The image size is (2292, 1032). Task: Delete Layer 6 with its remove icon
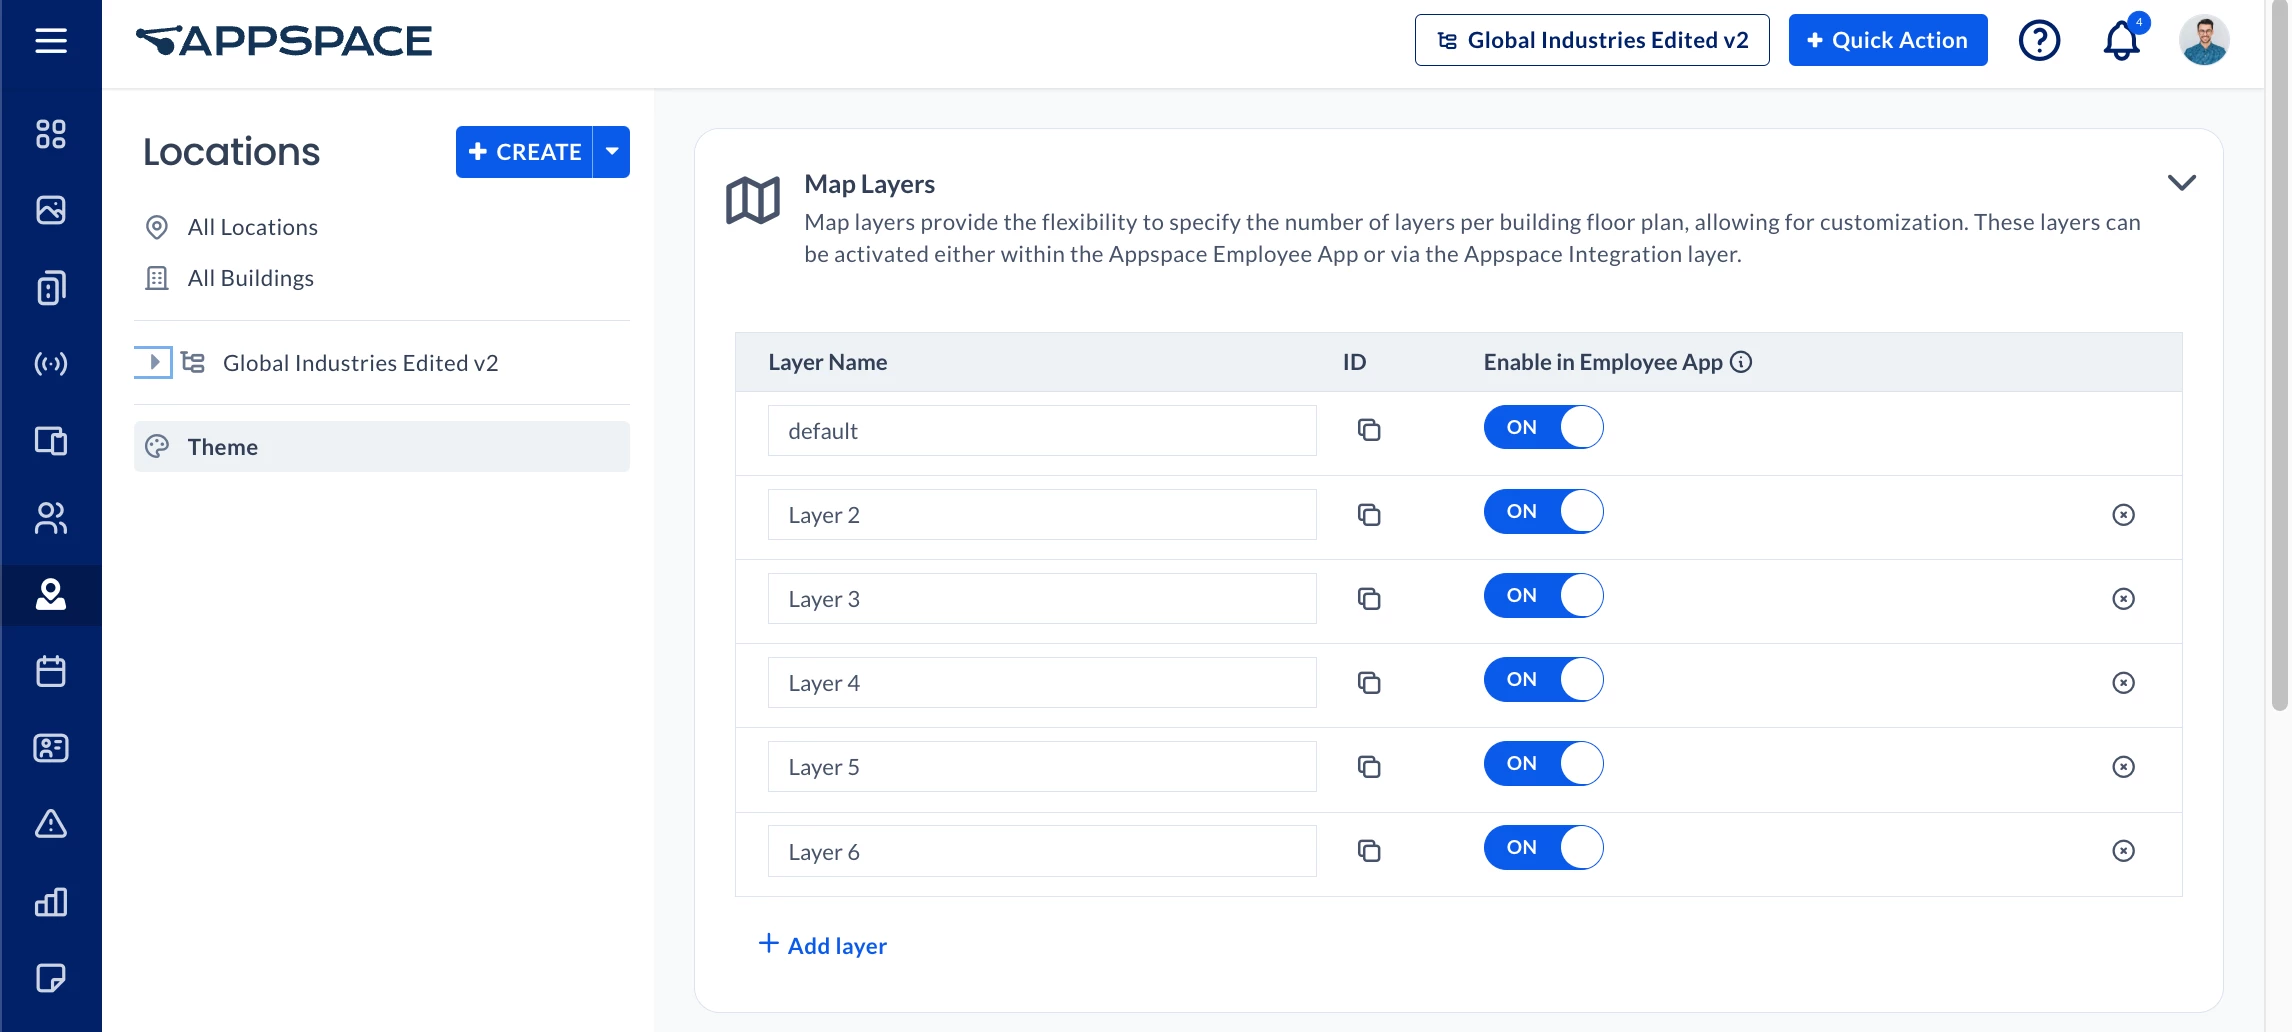point(2123,851)
